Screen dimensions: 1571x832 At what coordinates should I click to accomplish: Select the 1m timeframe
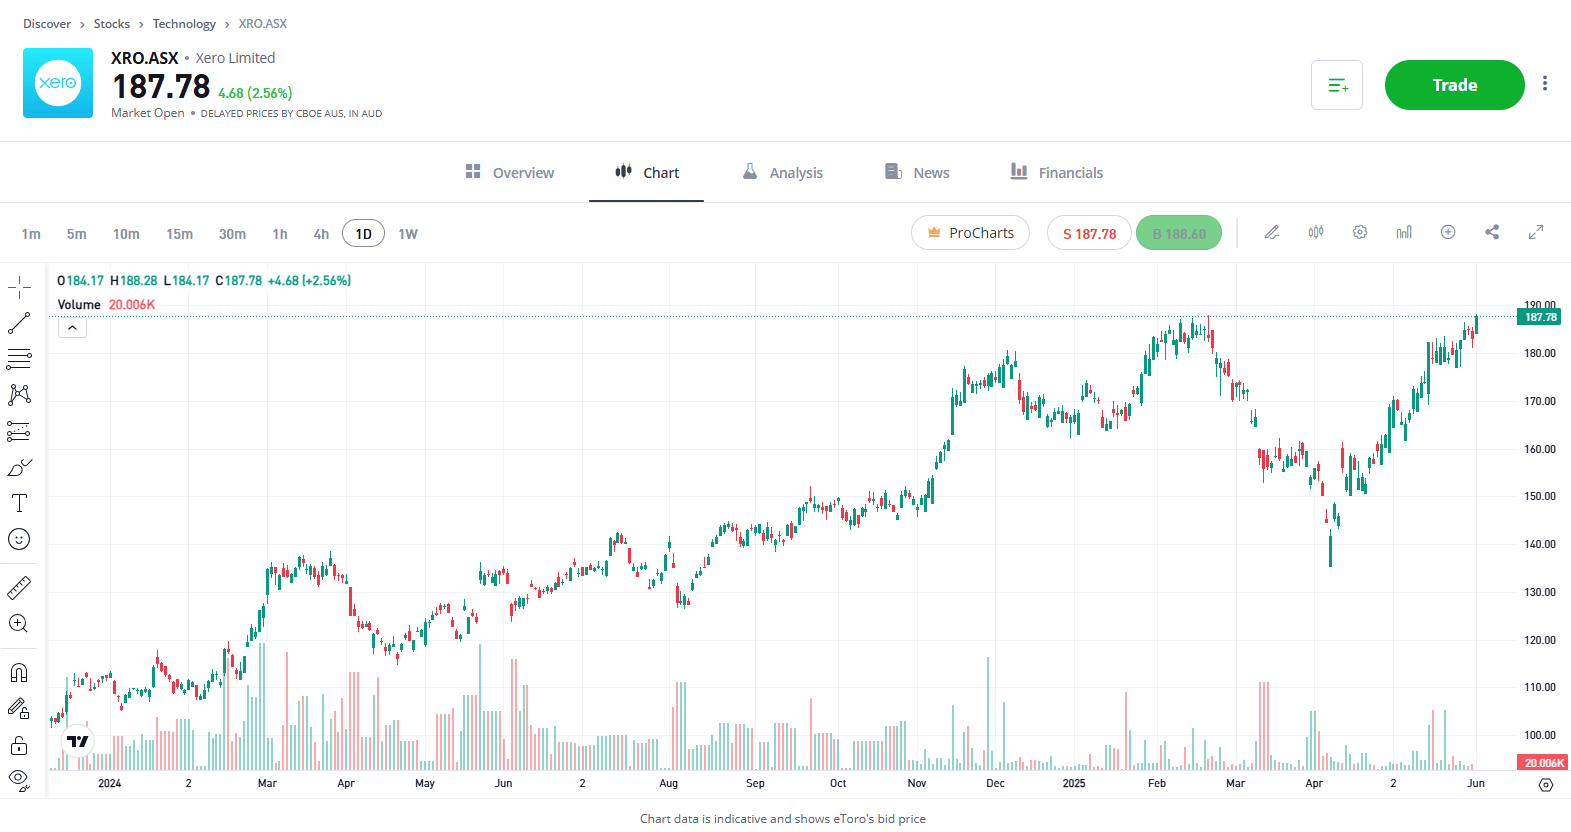click(31, 234)
